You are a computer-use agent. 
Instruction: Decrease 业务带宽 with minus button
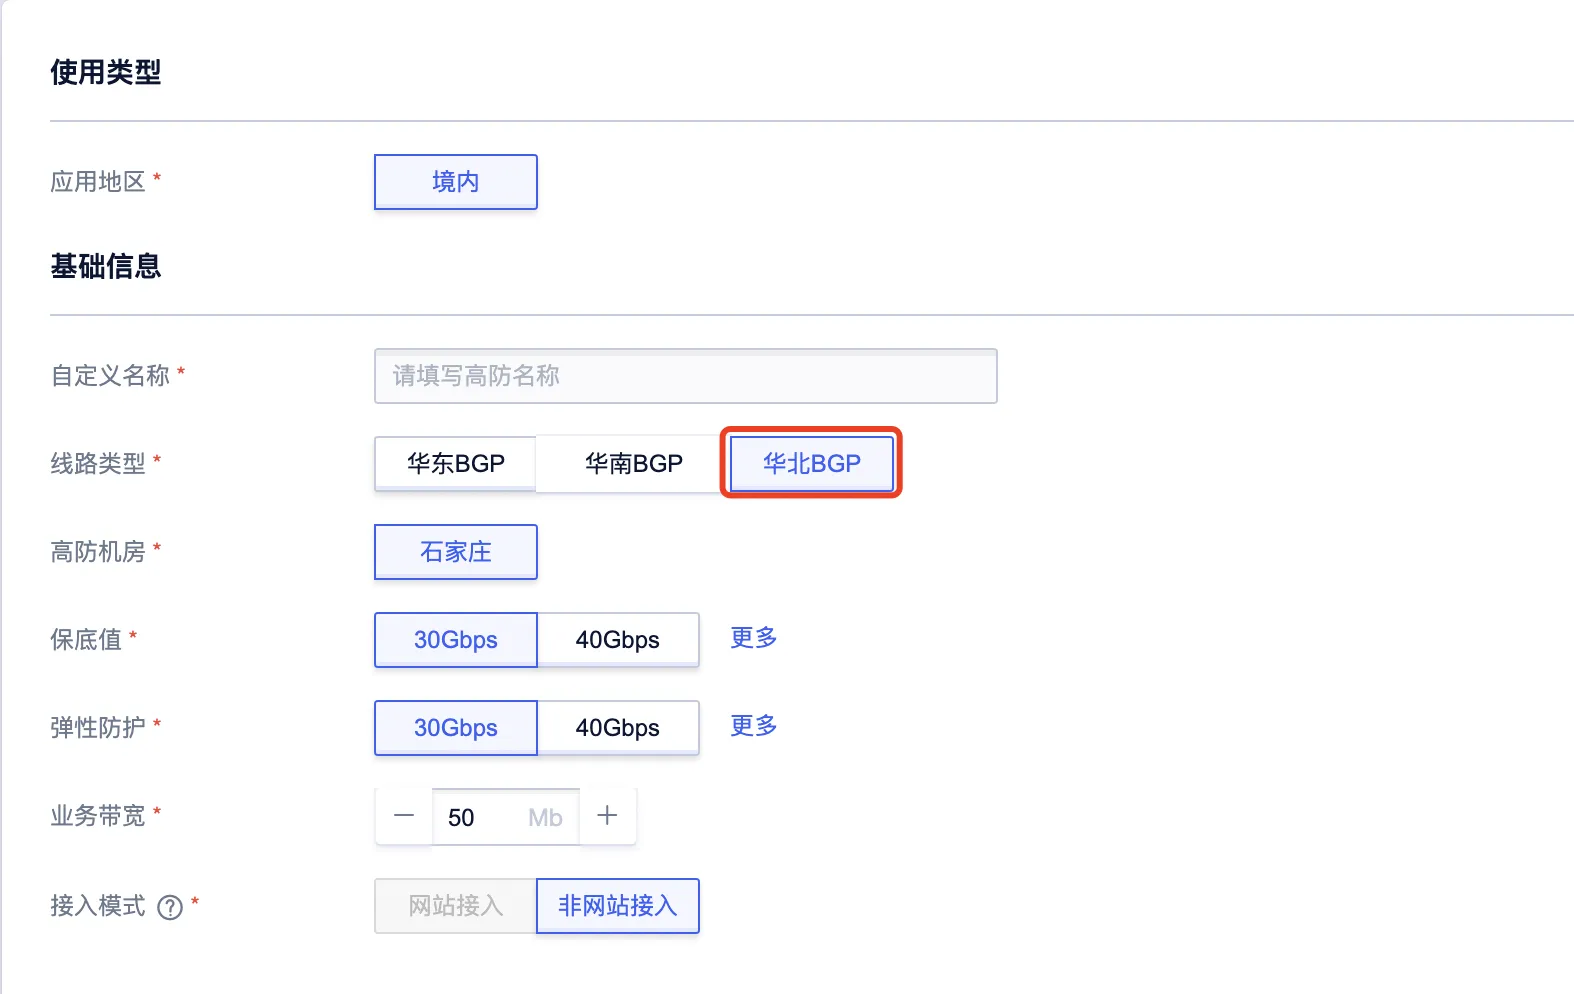[x=404, y=816]
